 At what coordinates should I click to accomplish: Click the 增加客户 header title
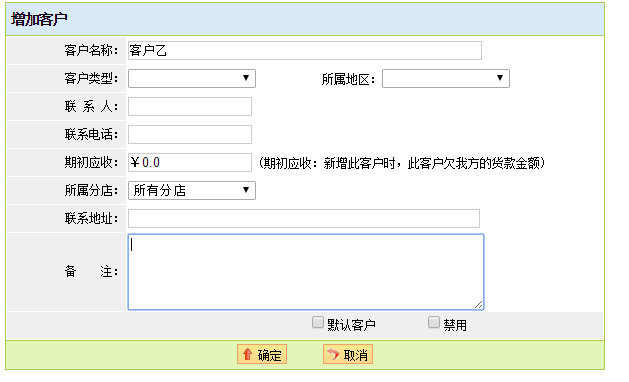coord(39,19)
